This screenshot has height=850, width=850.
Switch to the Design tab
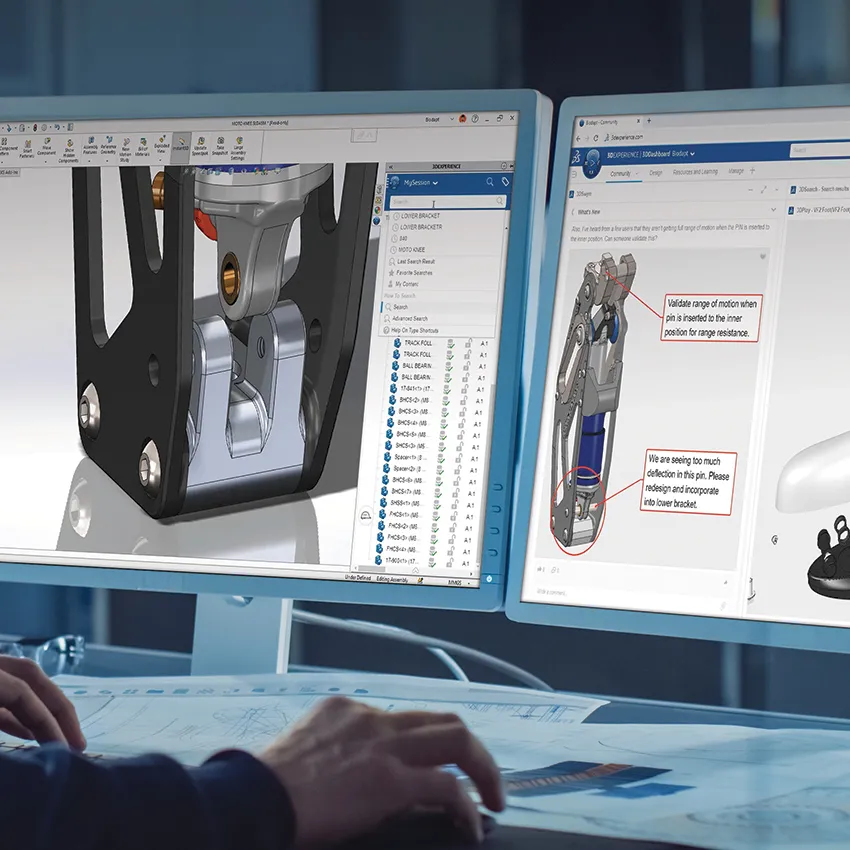click(656, 172)
